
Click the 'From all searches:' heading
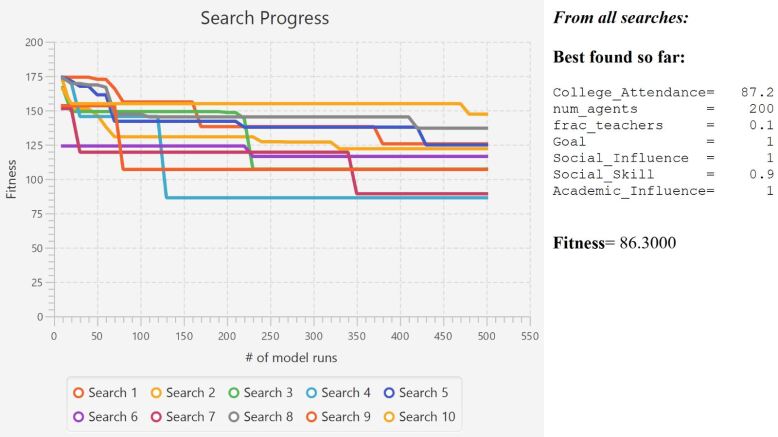620,17
